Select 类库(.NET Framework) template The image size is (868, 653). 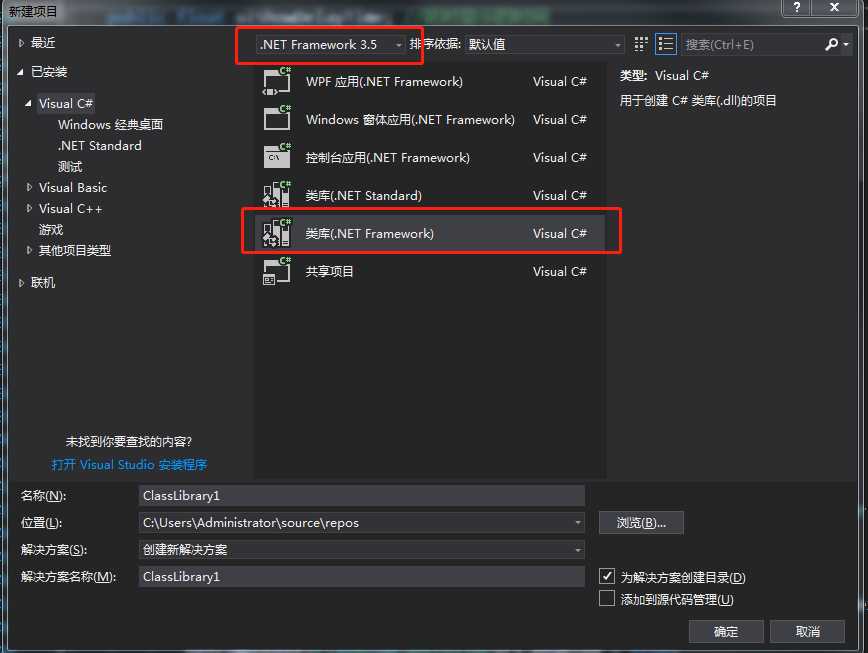(430, 233)
